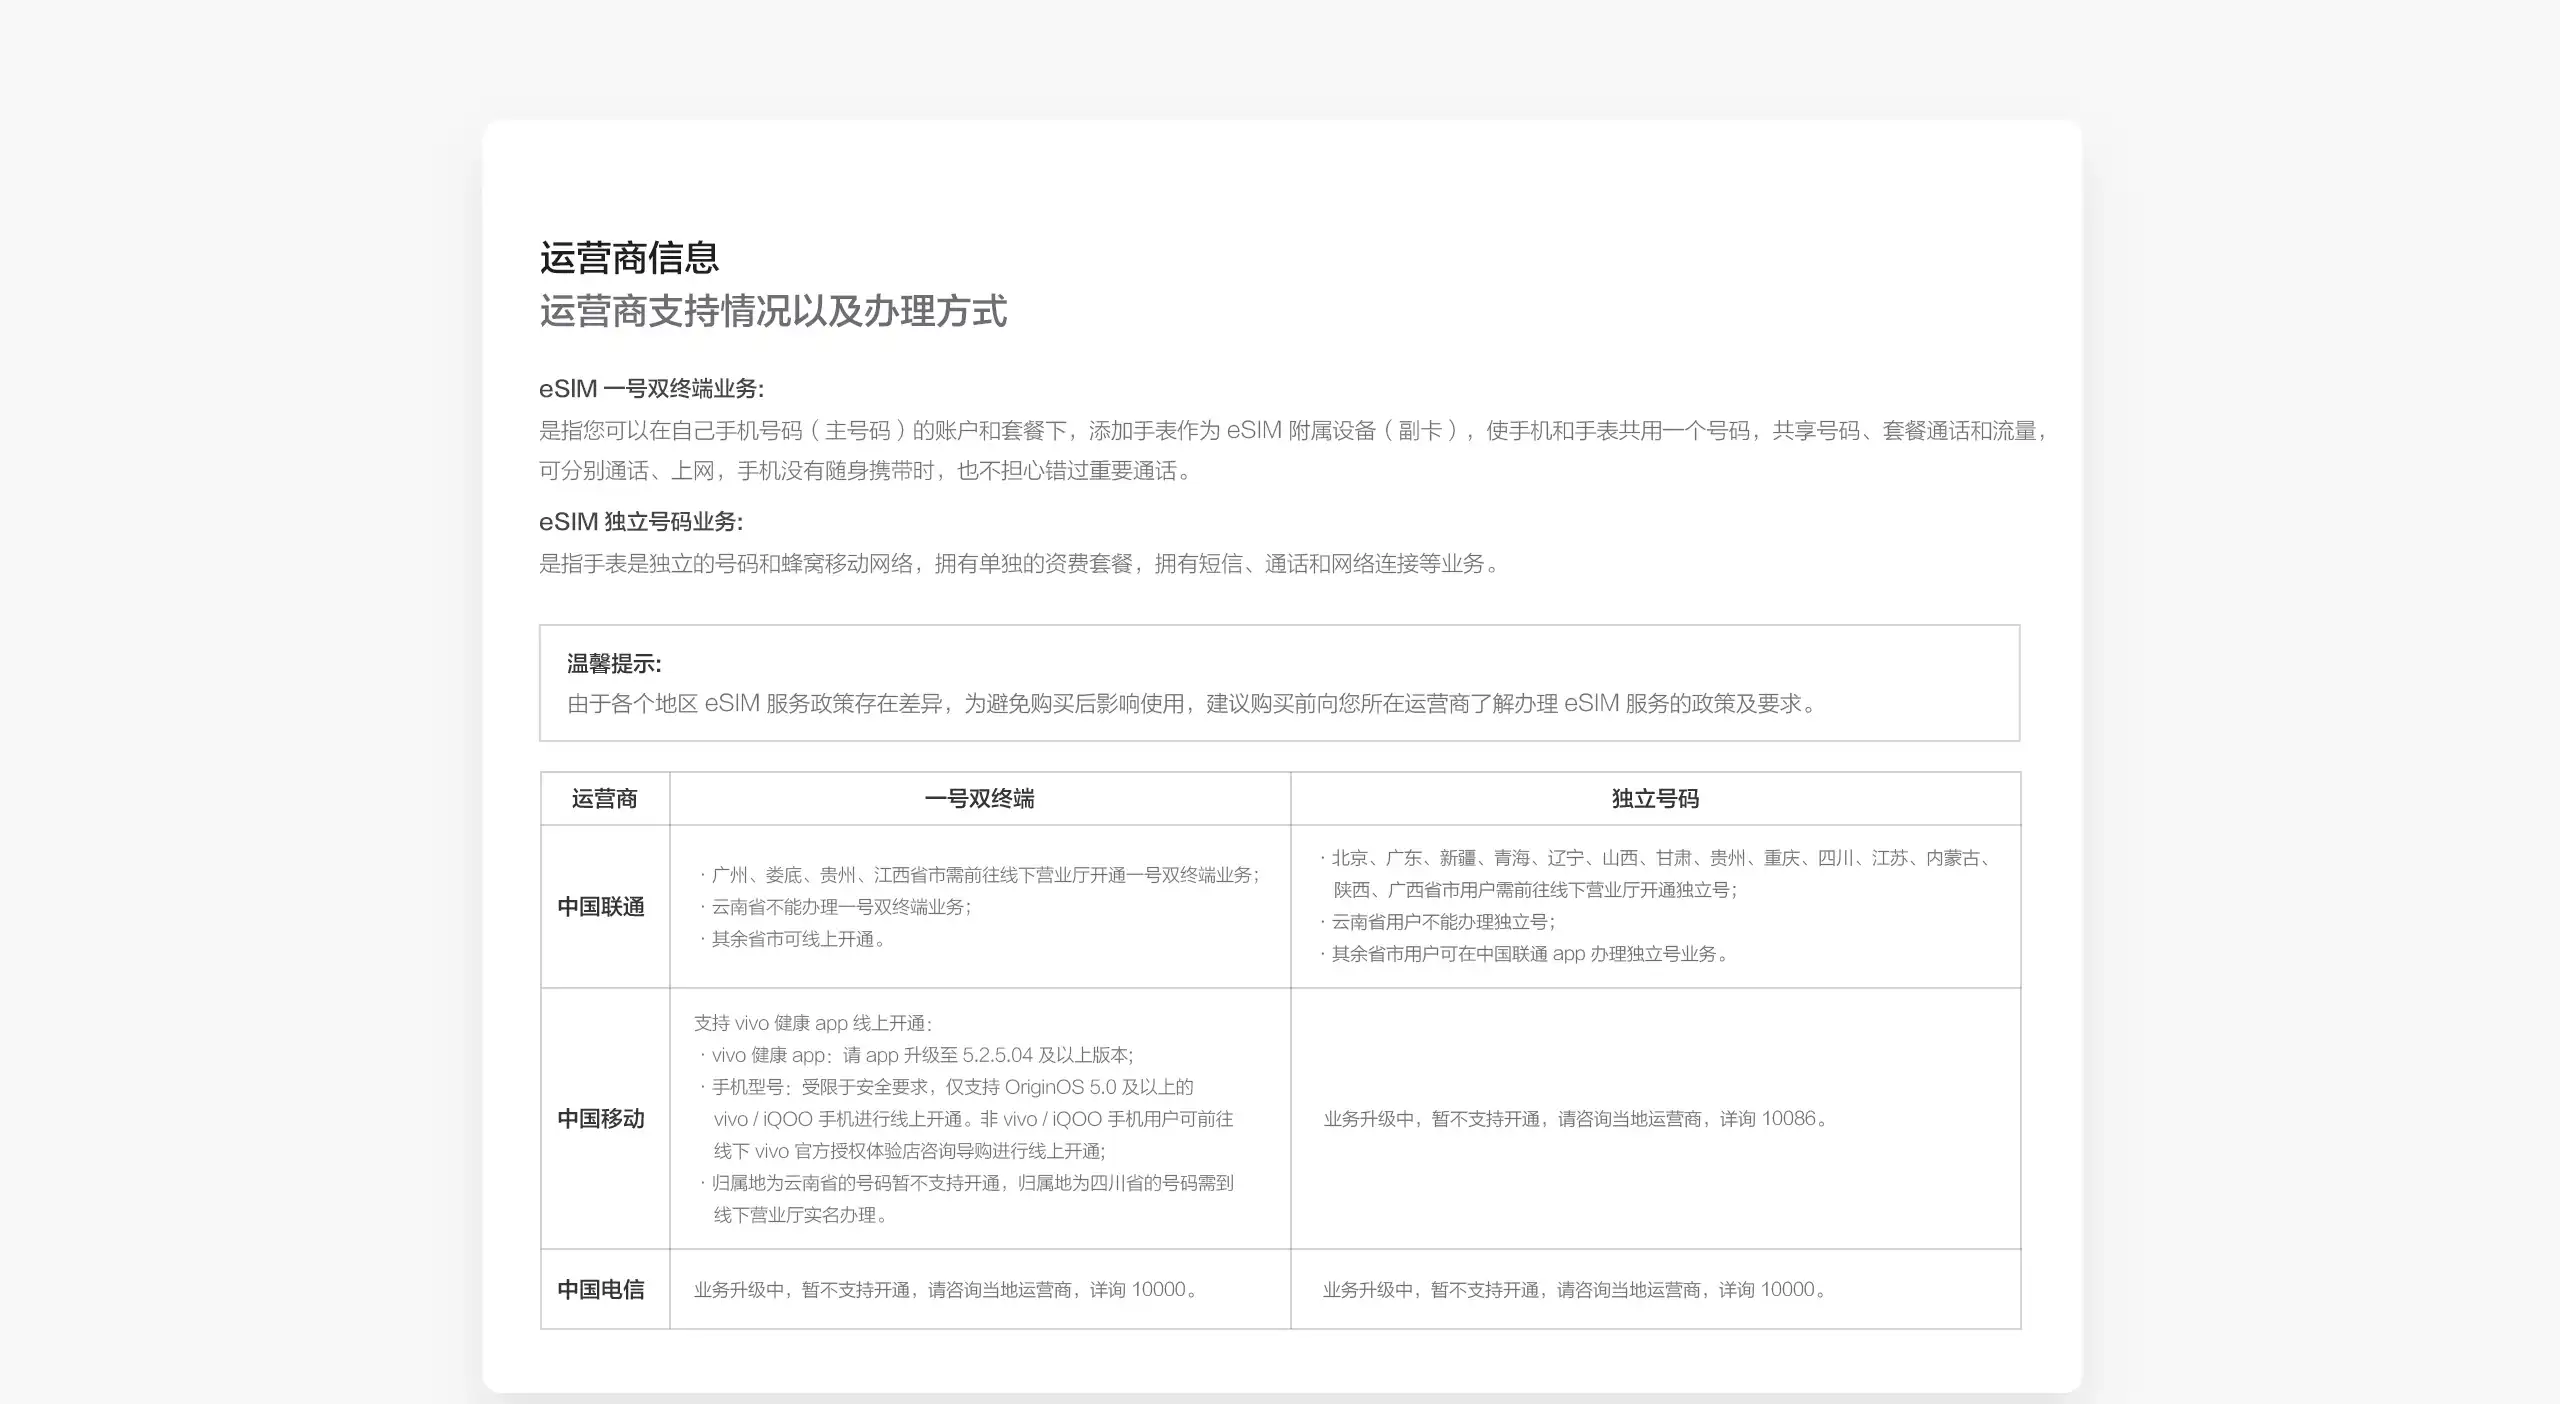
Task: Select the 云南省不能办理一号双终端业务 bullet line
Action: coord(845,908)
